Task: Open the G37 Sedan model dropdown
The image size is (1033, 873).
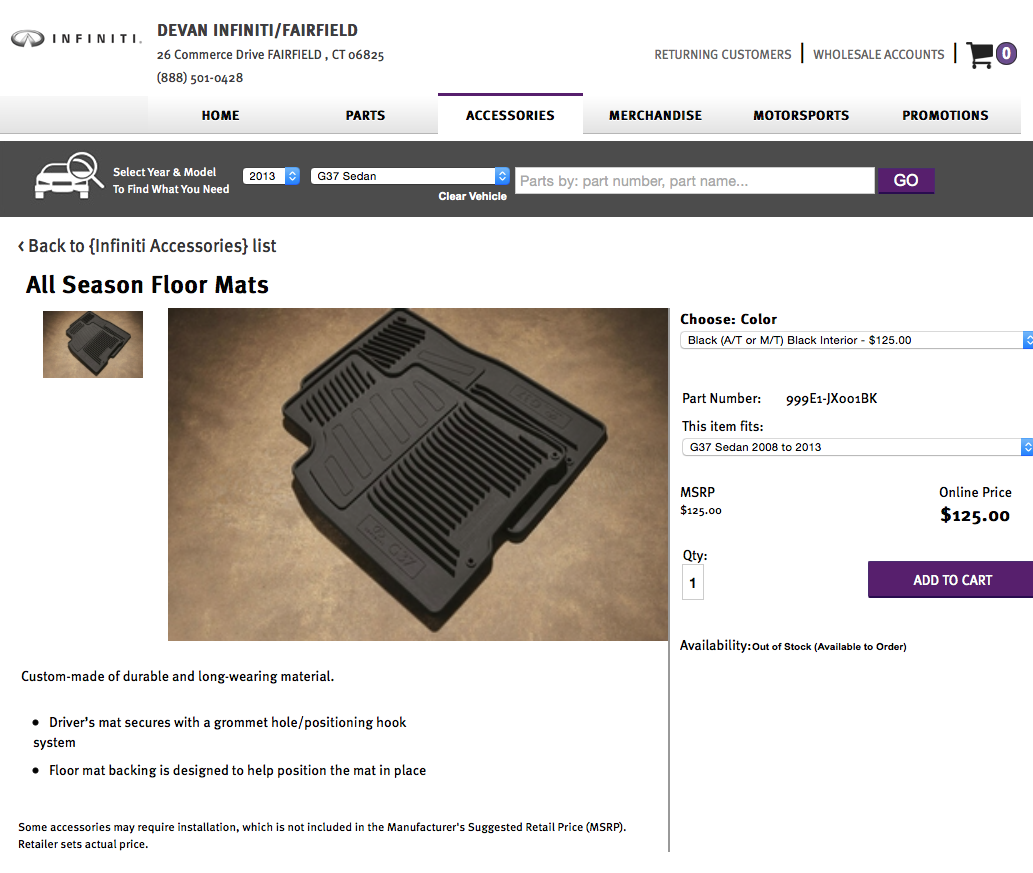Action: pyautogui.click(x=410, y=176)
